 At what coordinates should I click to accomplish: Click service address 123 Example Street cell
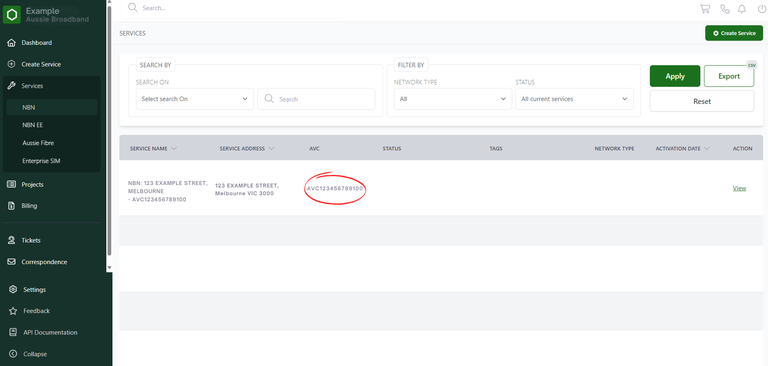[247, 190]
